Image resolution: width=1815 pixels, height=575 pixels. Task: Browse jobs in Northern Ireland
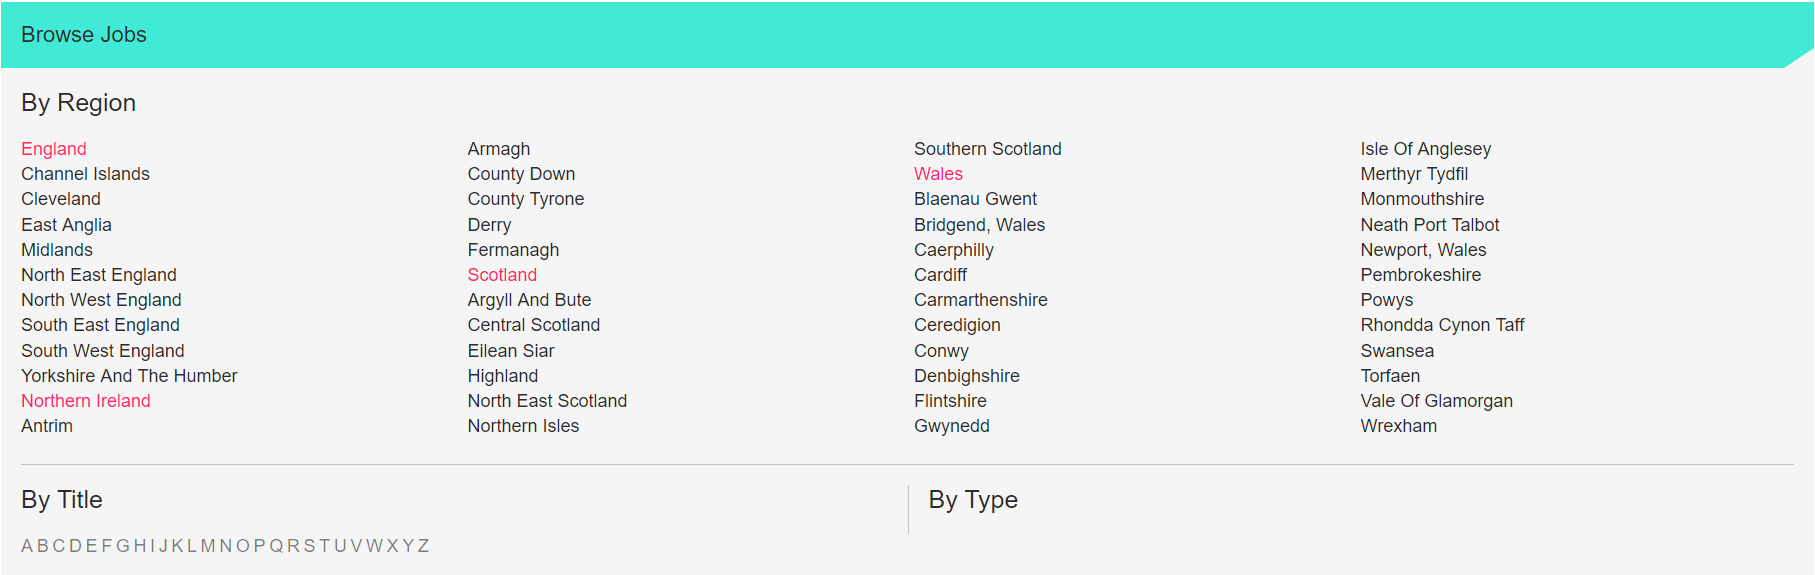coord(86,401)
